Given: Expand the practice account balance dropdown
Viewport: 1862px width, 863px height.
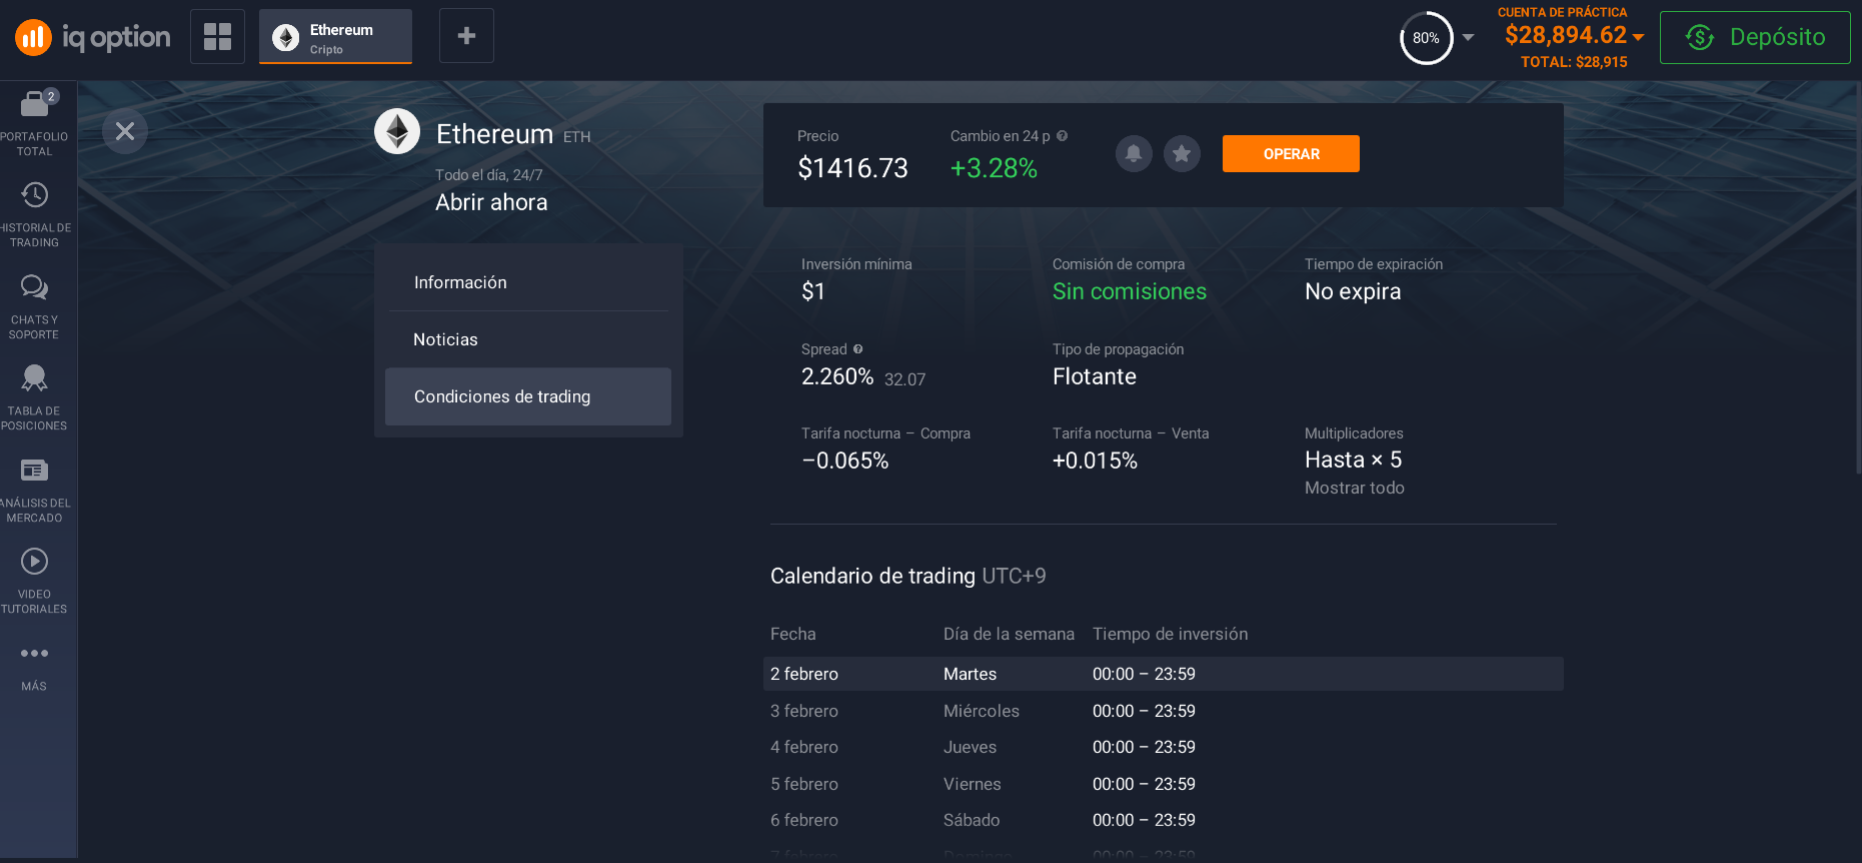Looking at the screenshot, I should point(1638,37).
